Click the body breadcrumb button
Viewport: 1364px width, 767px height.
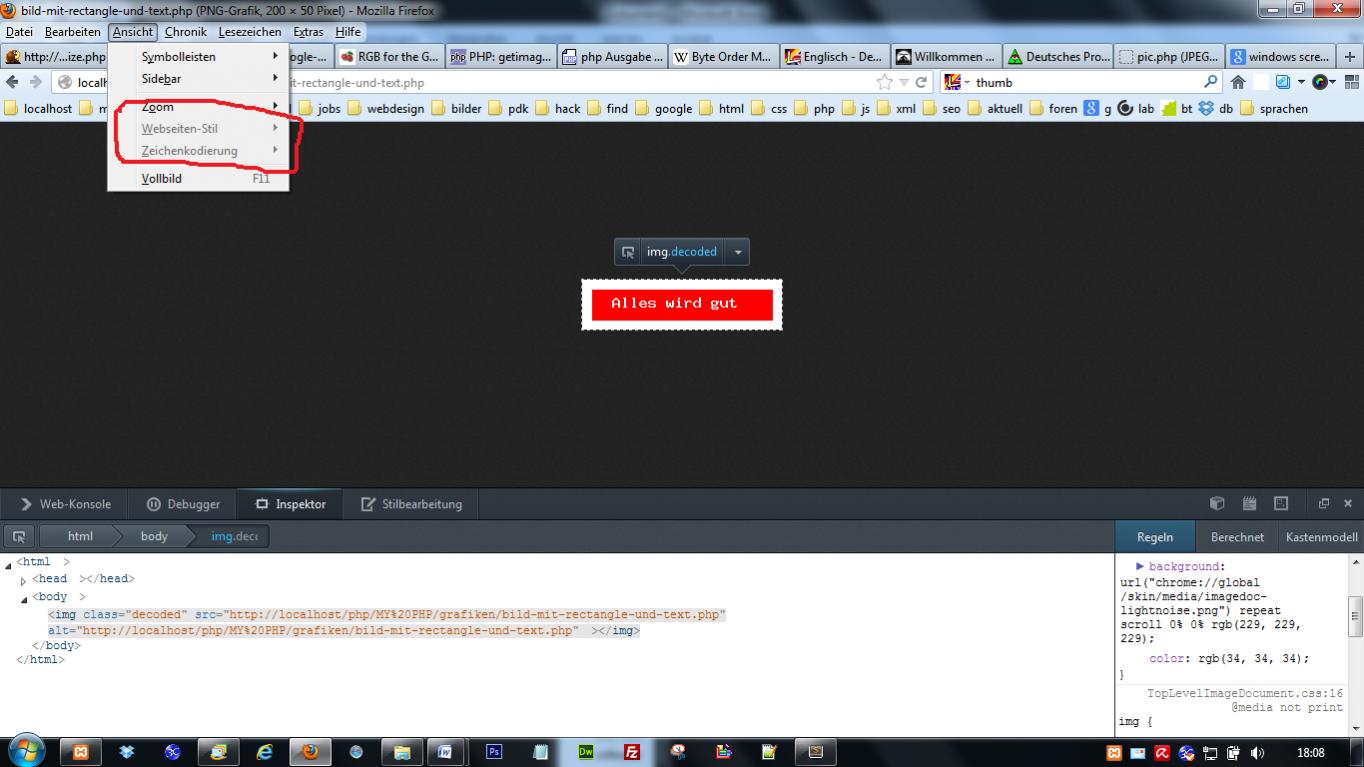154,537
